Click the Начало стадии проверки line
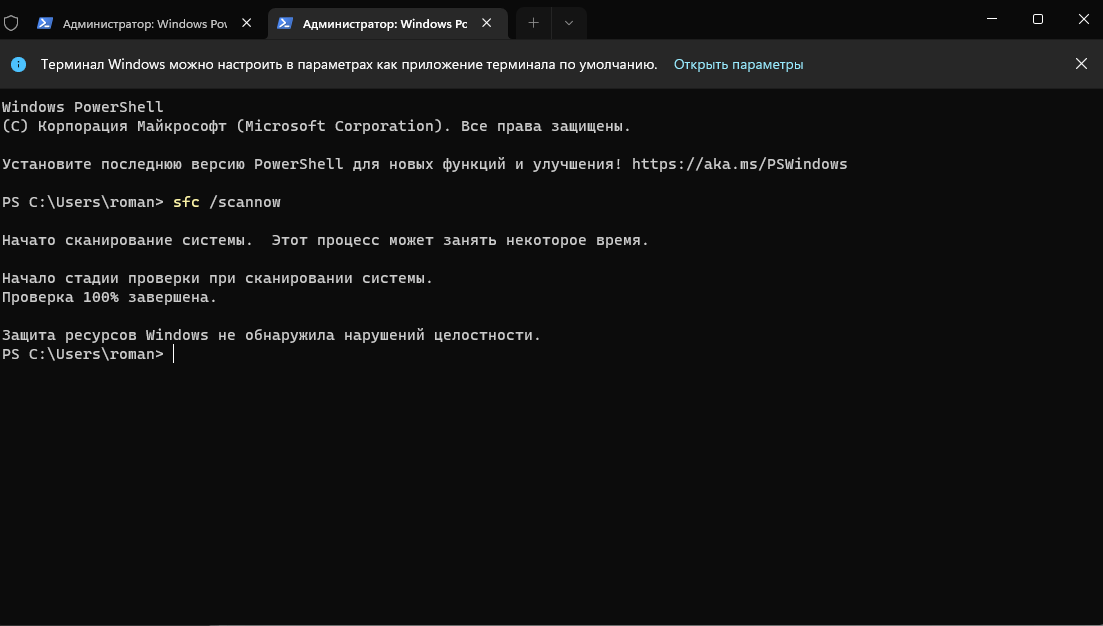This screenshot has width=1103, height=626. pos(217,278)
